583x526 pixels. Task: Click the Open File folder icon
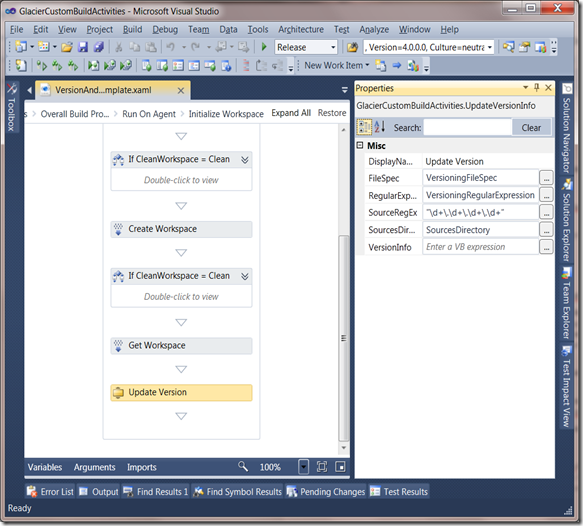coord(67,47)
